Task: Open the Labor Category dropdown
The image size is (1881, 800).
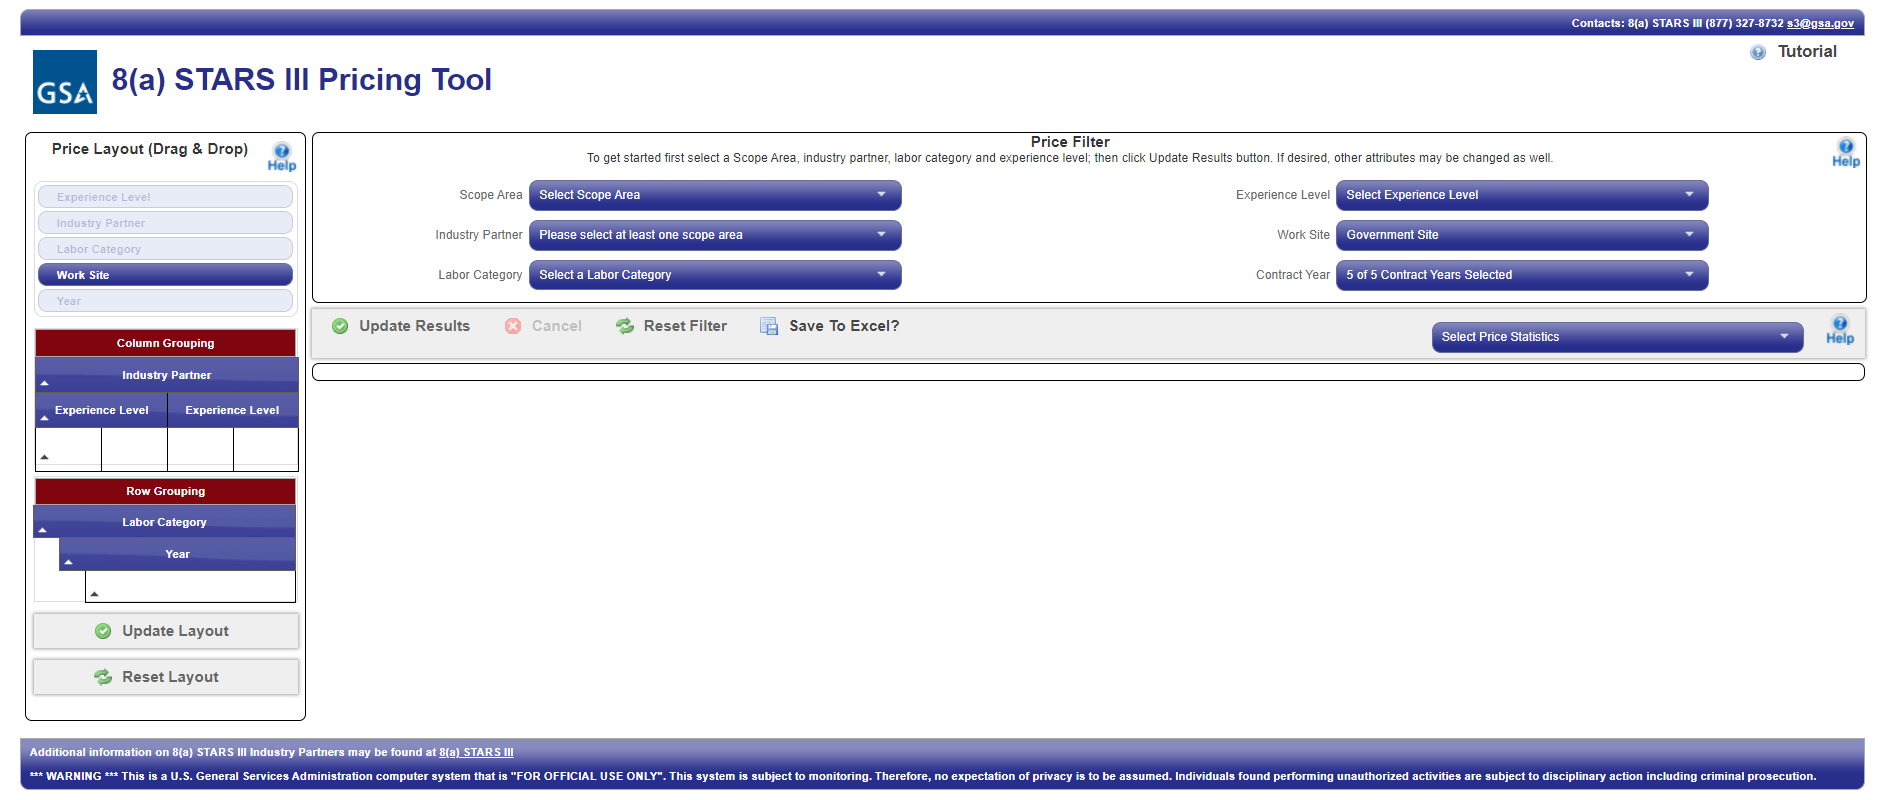Action: [715, 275]
